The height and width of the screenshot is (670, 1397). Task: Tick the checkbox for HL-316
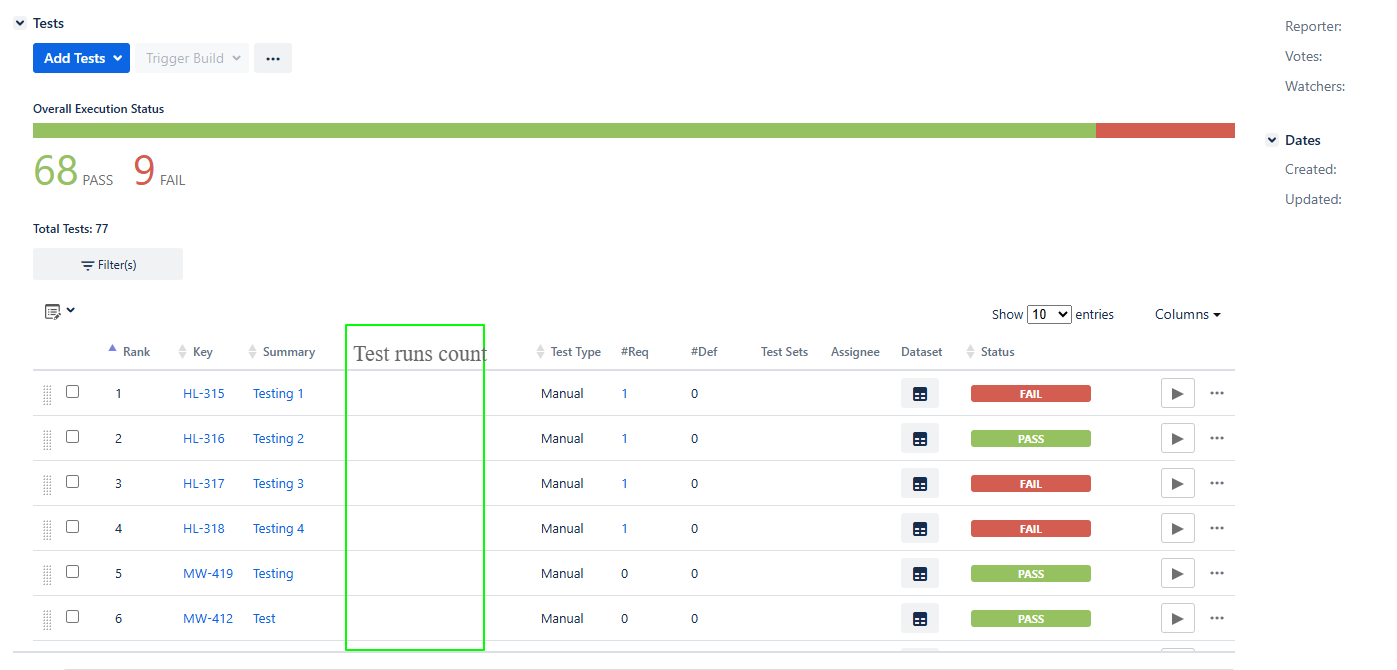72,437
